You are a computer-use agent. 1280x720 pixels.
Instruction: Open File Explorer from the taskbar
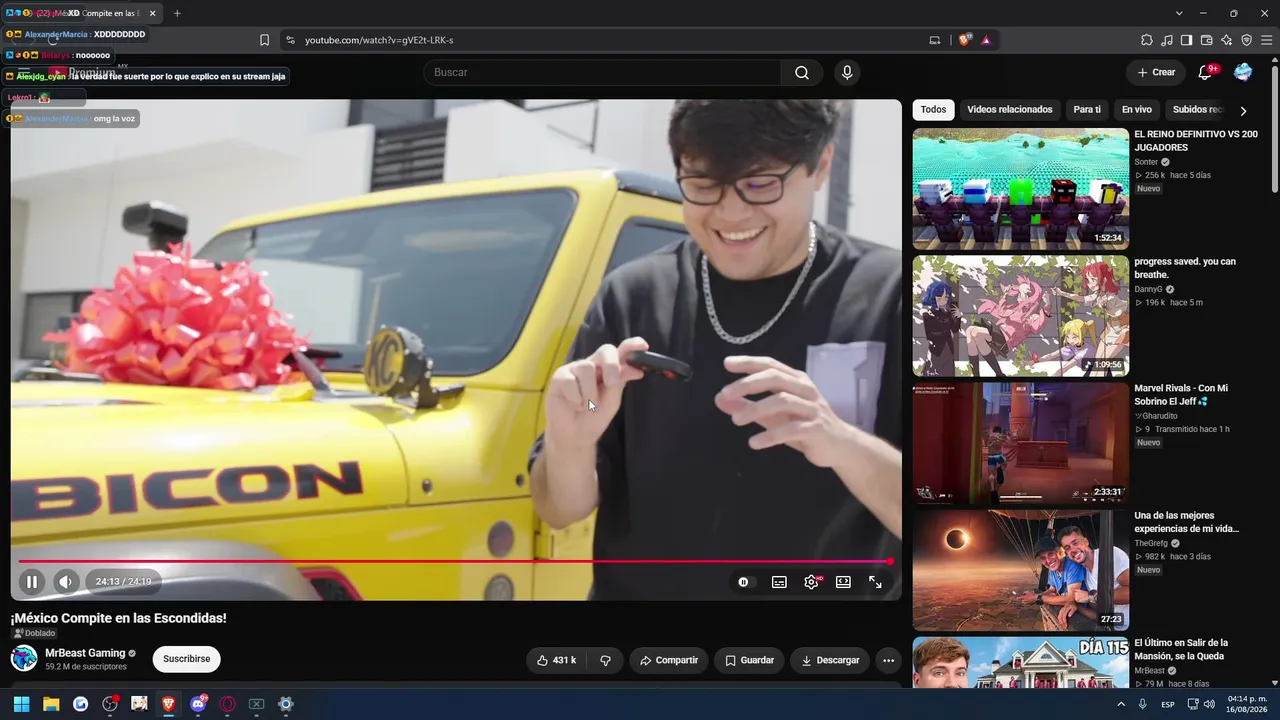pyautogui.click(x=51, y=704)
